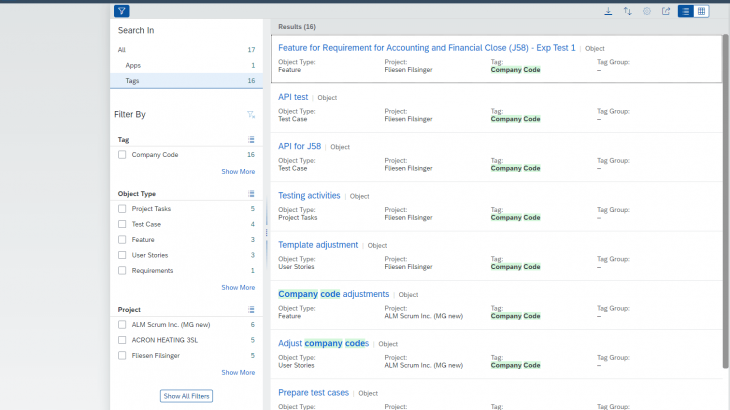Switch to table grid view
This screenshot has height=410, width=730.
click(x=702, y=11)
